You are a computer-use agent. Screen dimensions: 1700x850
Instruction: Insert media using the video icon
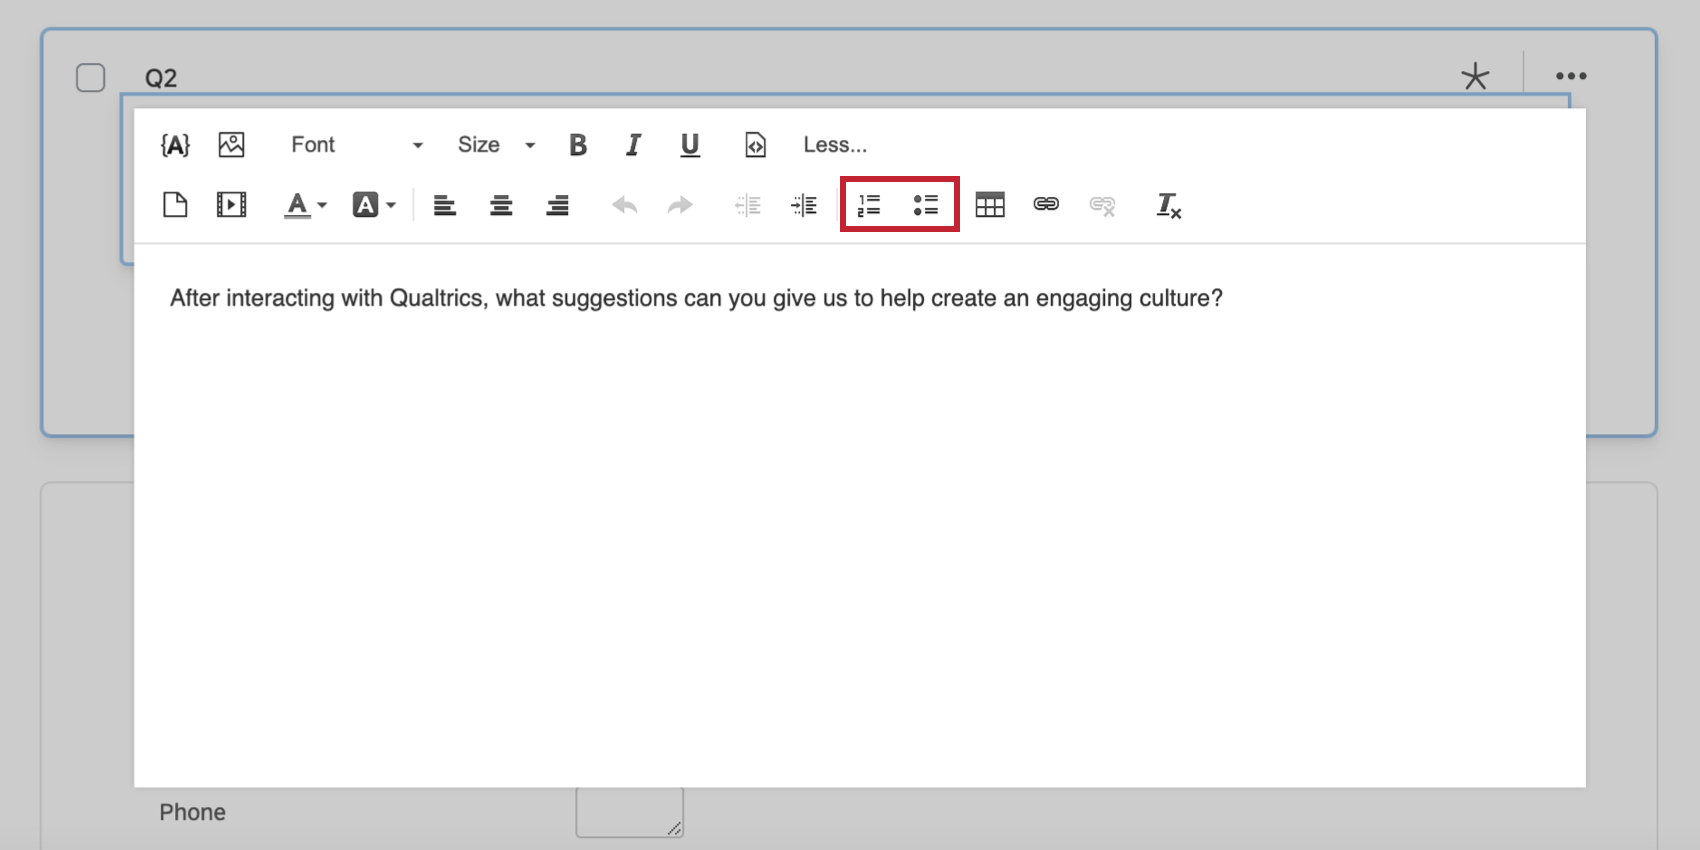pyautogui.click(x=231, y=205)
